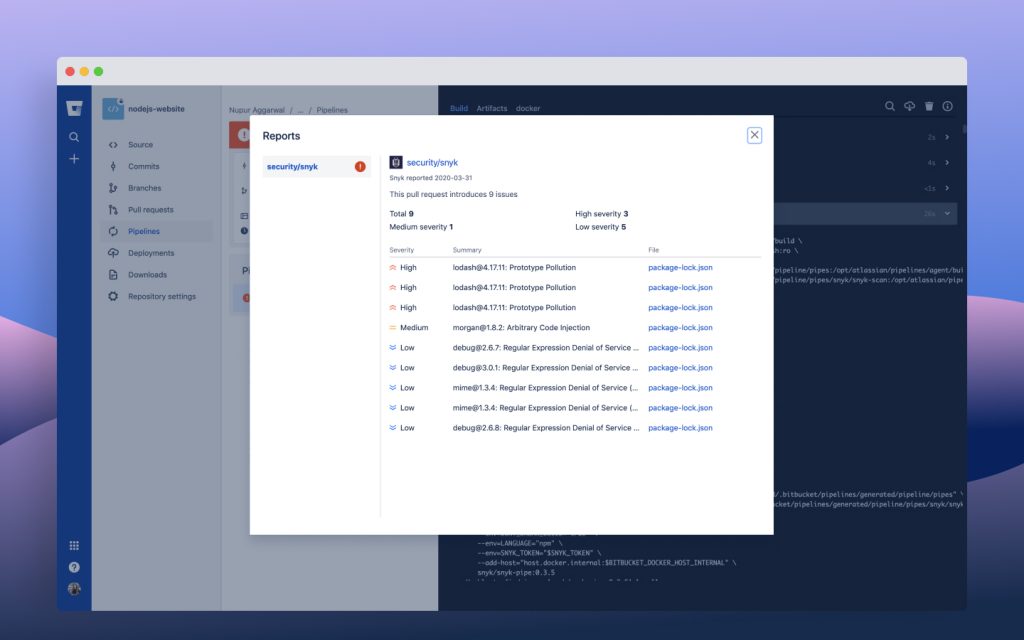Download the log via cloud icon

click(909, 106)
